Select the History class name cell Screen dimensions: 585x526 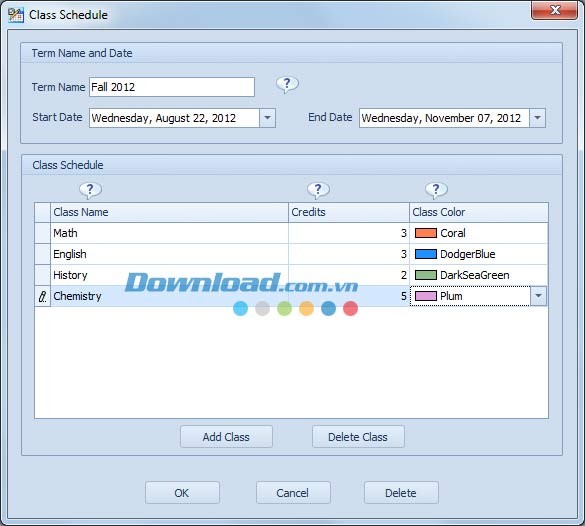(x=169, y=275)
